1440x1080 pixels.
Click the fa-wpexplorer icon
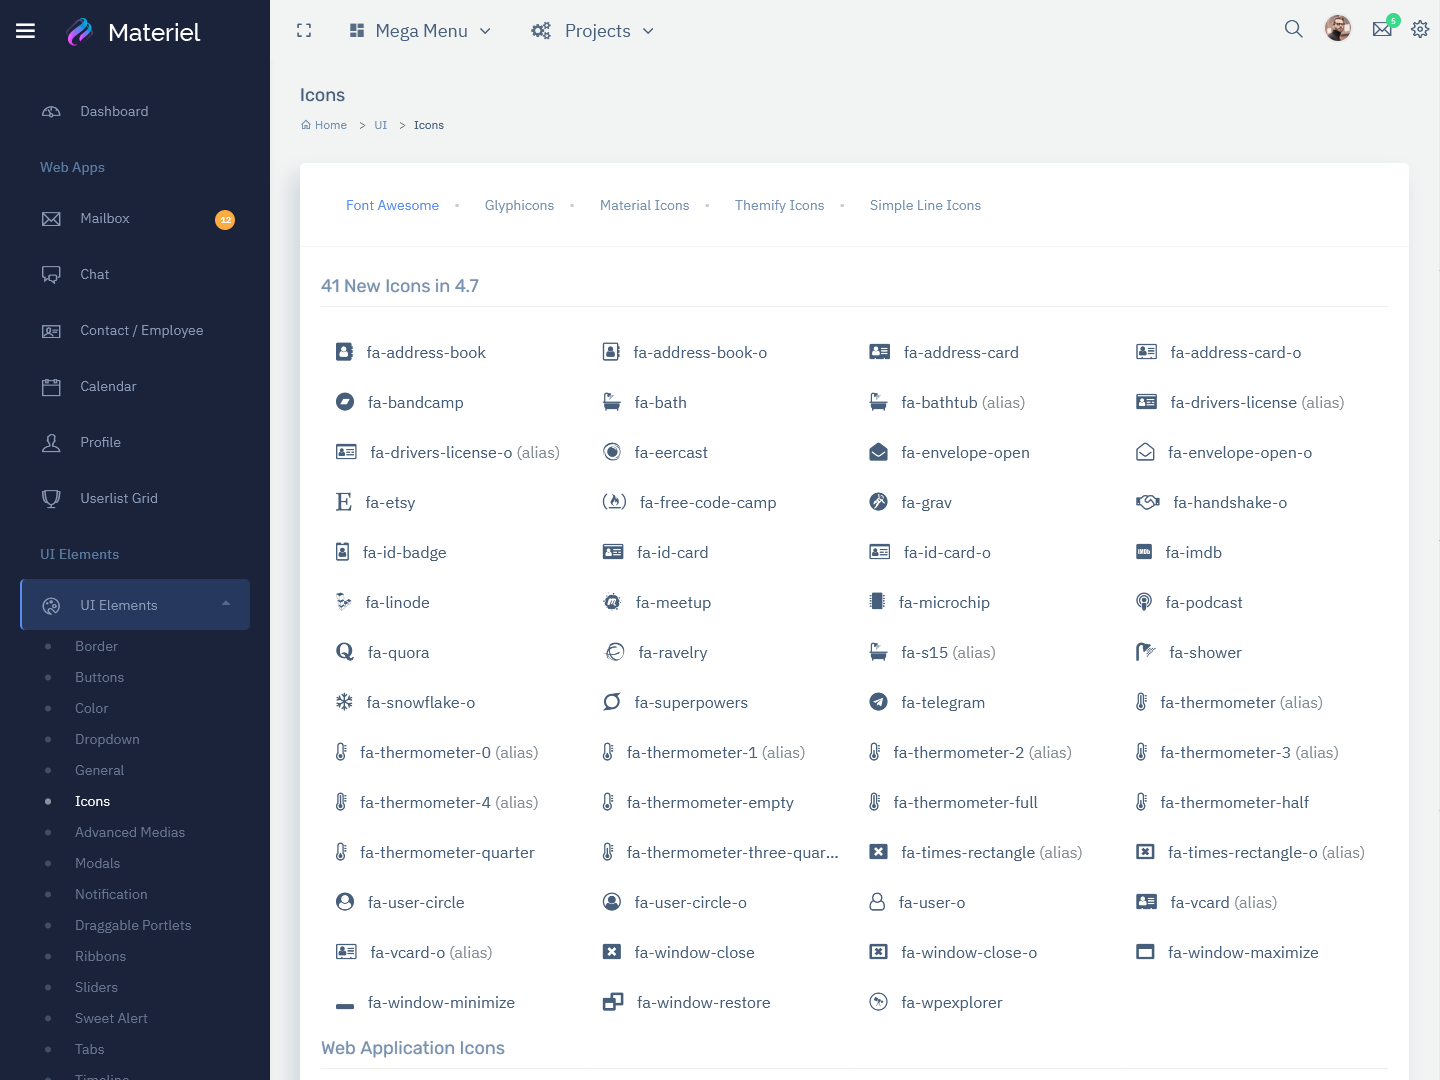coord(878,1002)
